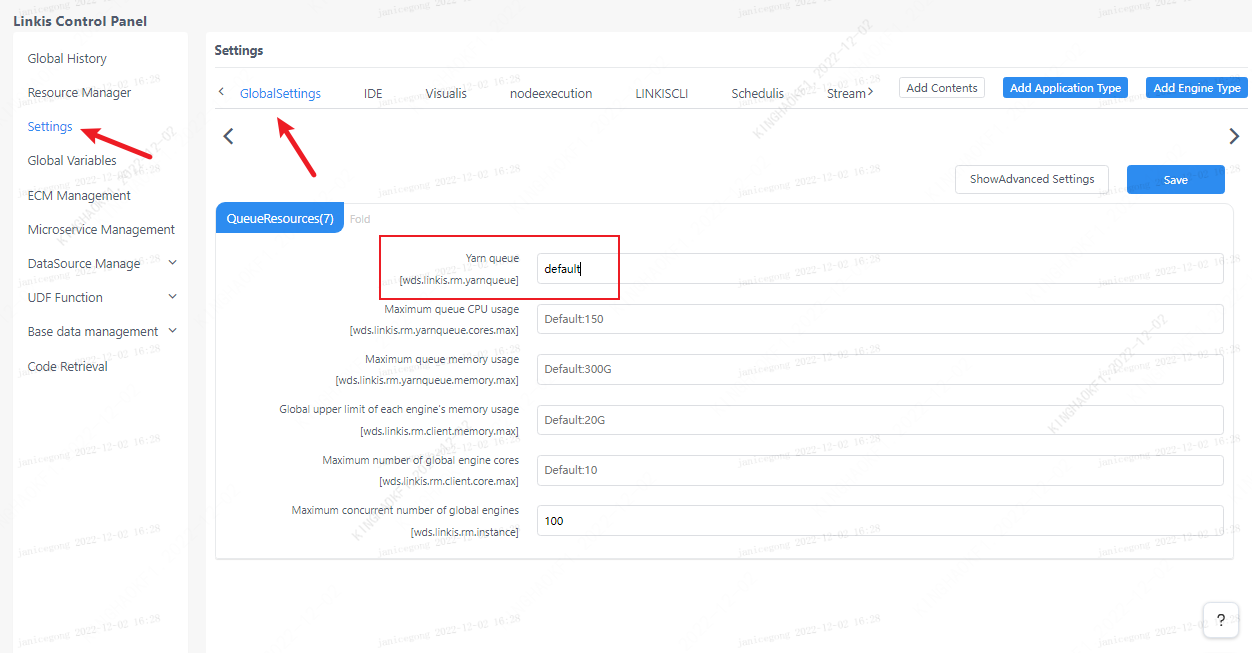The image size is (1252, 653).
Task: Fold the QueueResources section
Action: 360,219
